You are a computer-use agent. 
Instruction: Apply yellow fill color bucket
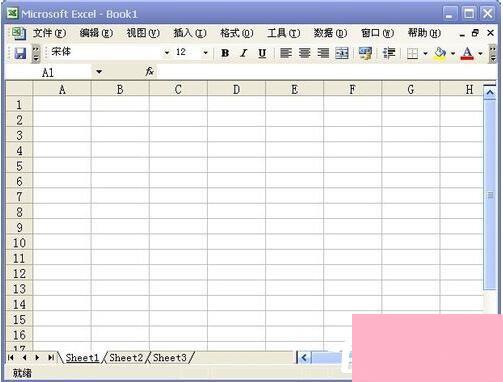pyautogui.click(x=440, y=53)
